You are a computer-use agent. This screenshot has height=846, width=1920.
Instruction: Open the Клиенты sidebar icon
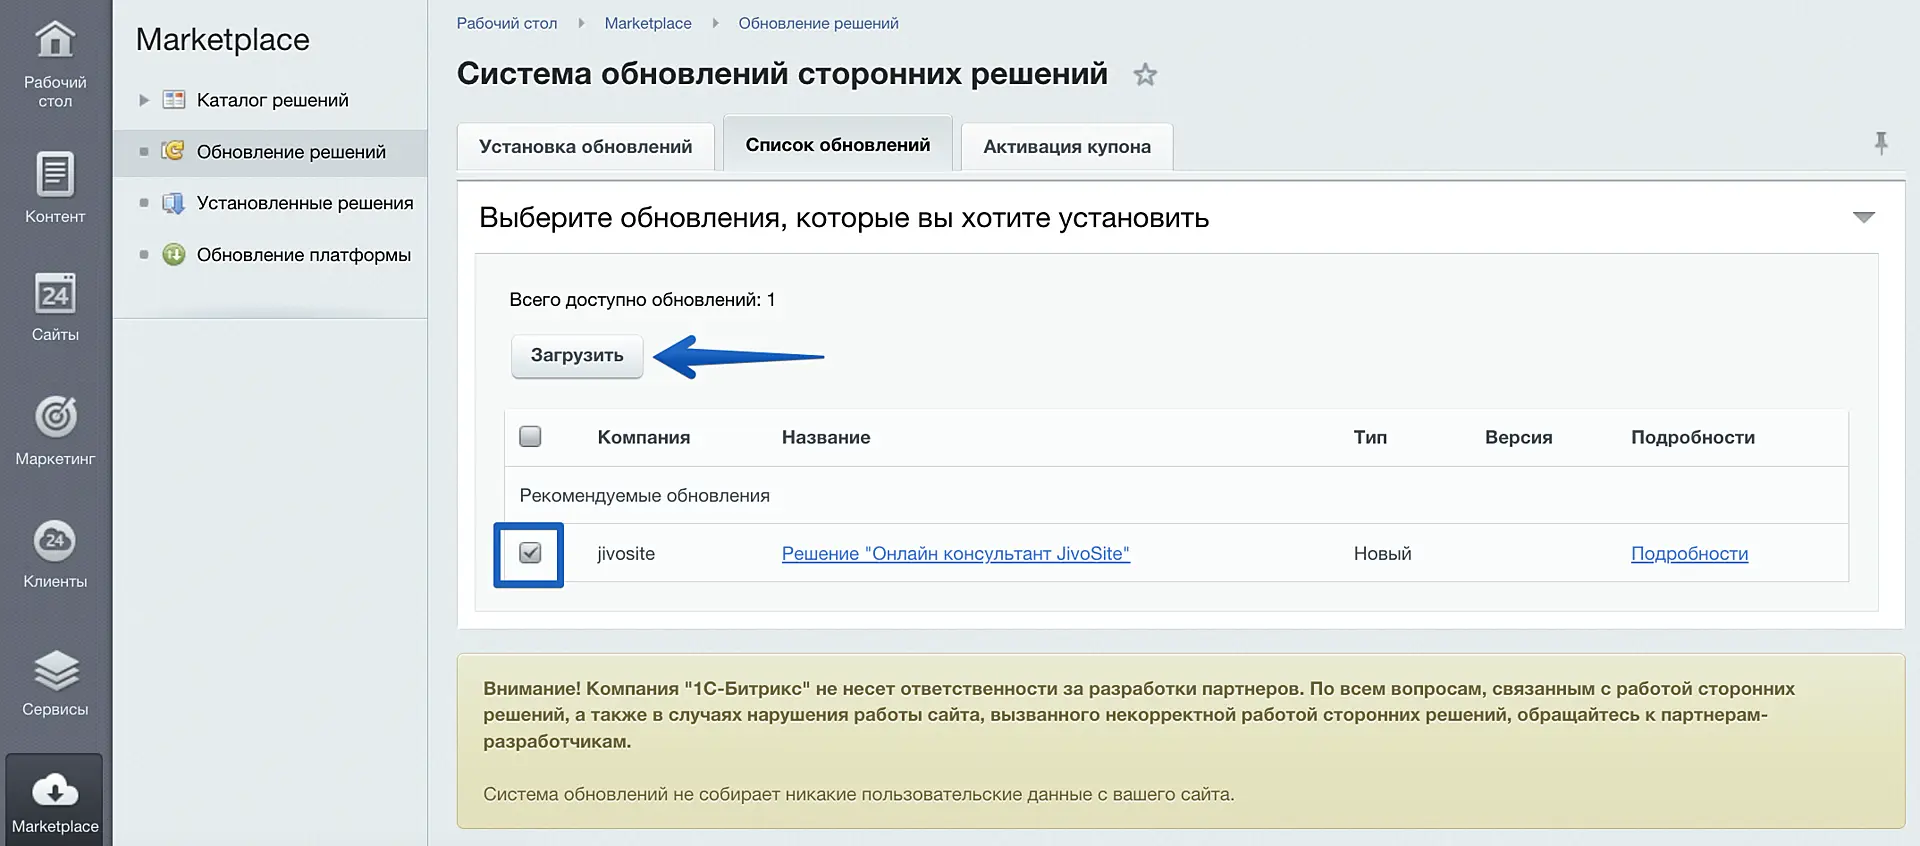tap(55, 541)
